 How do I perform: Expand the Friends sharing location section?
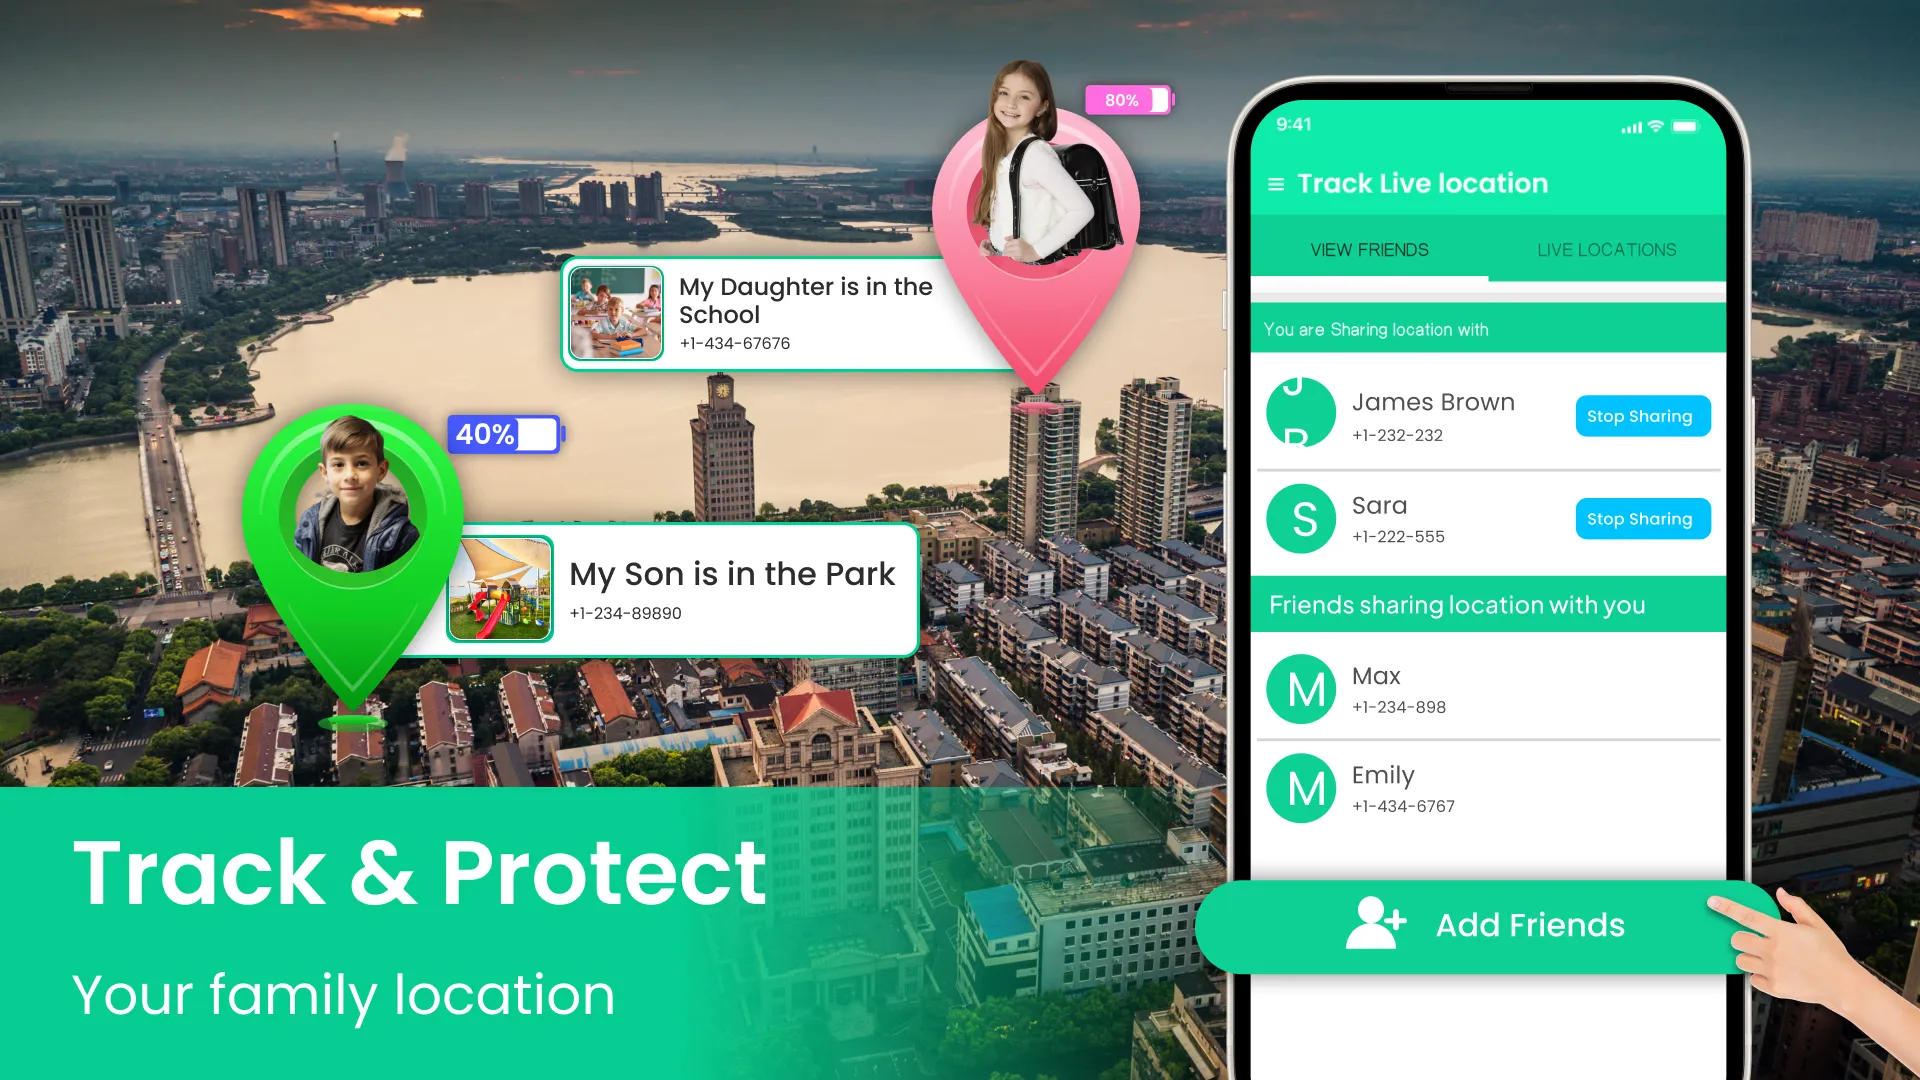click(x=1457, y=604)
